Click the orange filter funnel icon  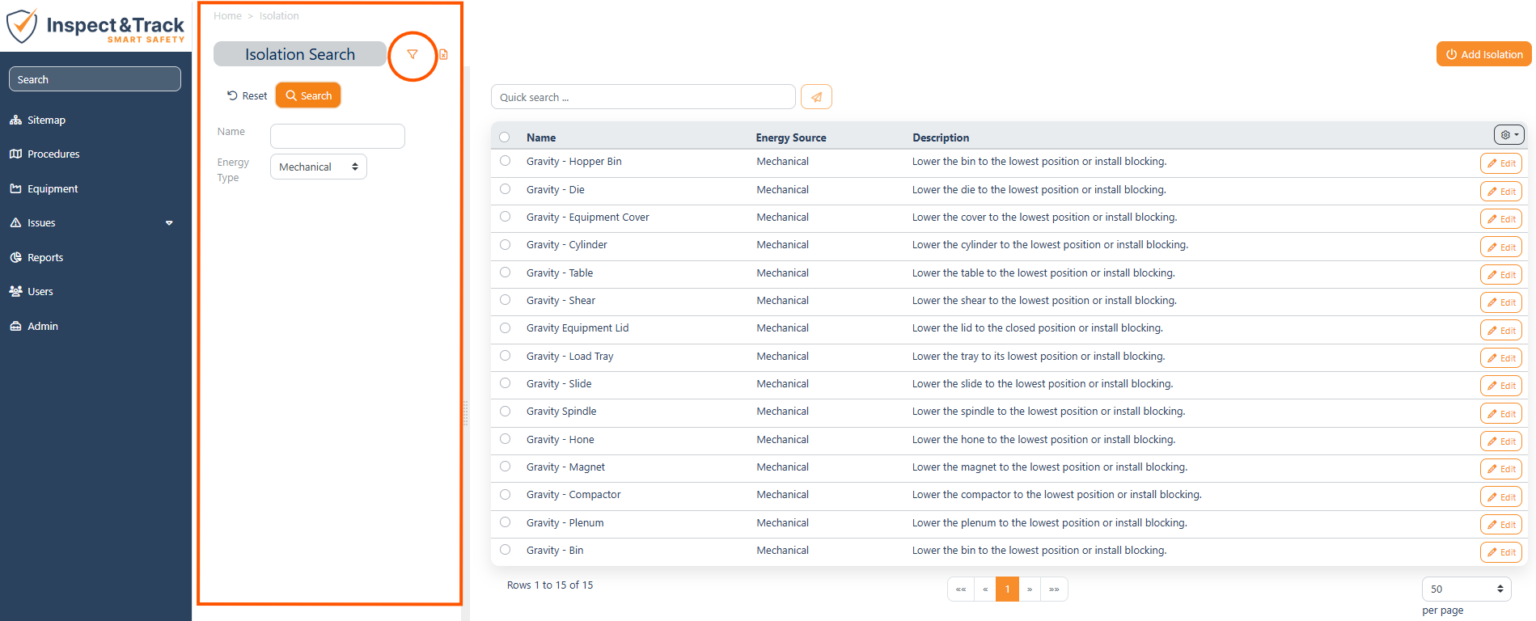point(412,55)
